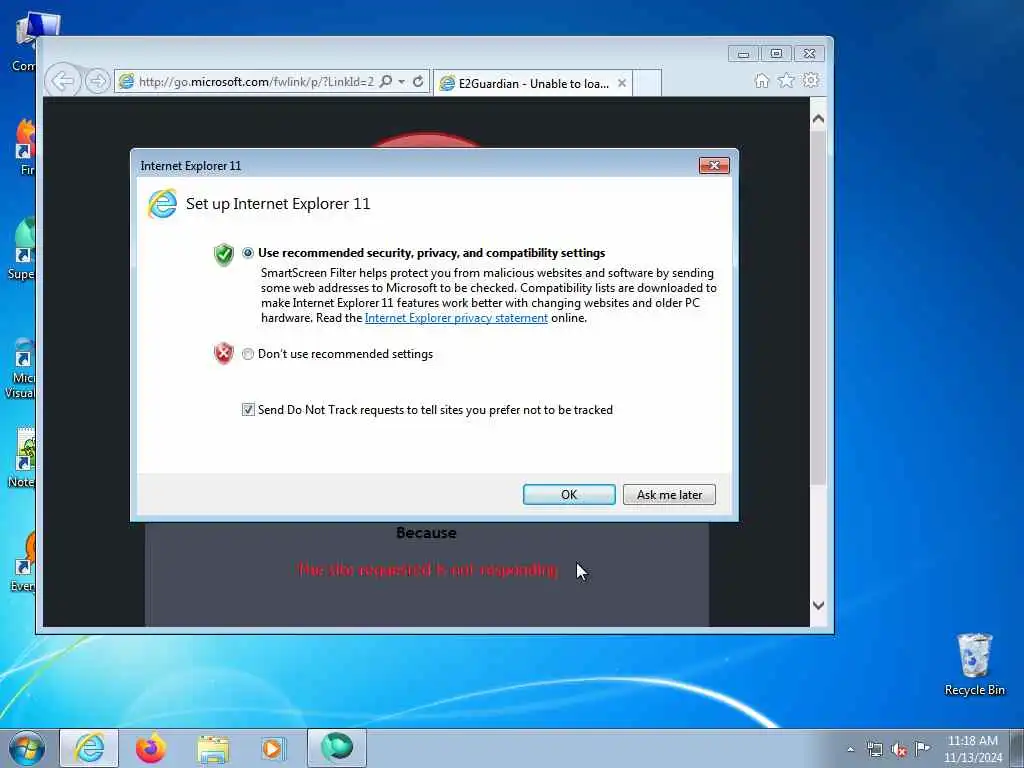1024x768 pixels.
Task: Restore down the Internet Explorer window
Action: click(x=776, y=54)
